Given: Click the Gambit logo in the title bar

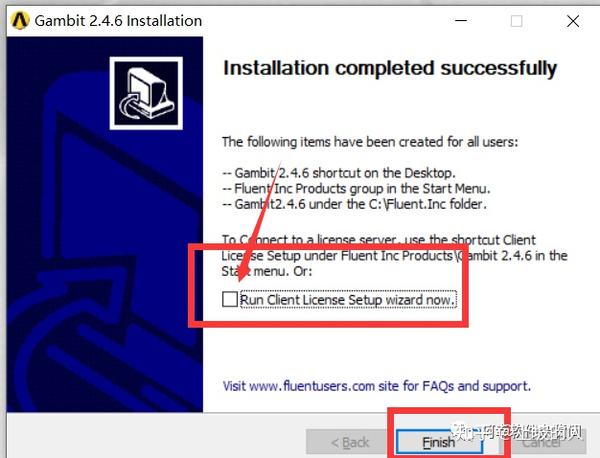Looking at the screenshot, I should pos(20,20).
